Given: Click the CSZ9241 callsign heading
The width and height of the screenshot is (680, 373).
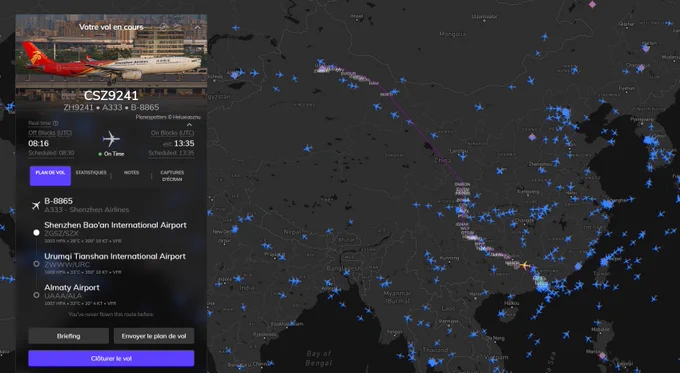Looking at the screenshot, I should pos(111,95).
